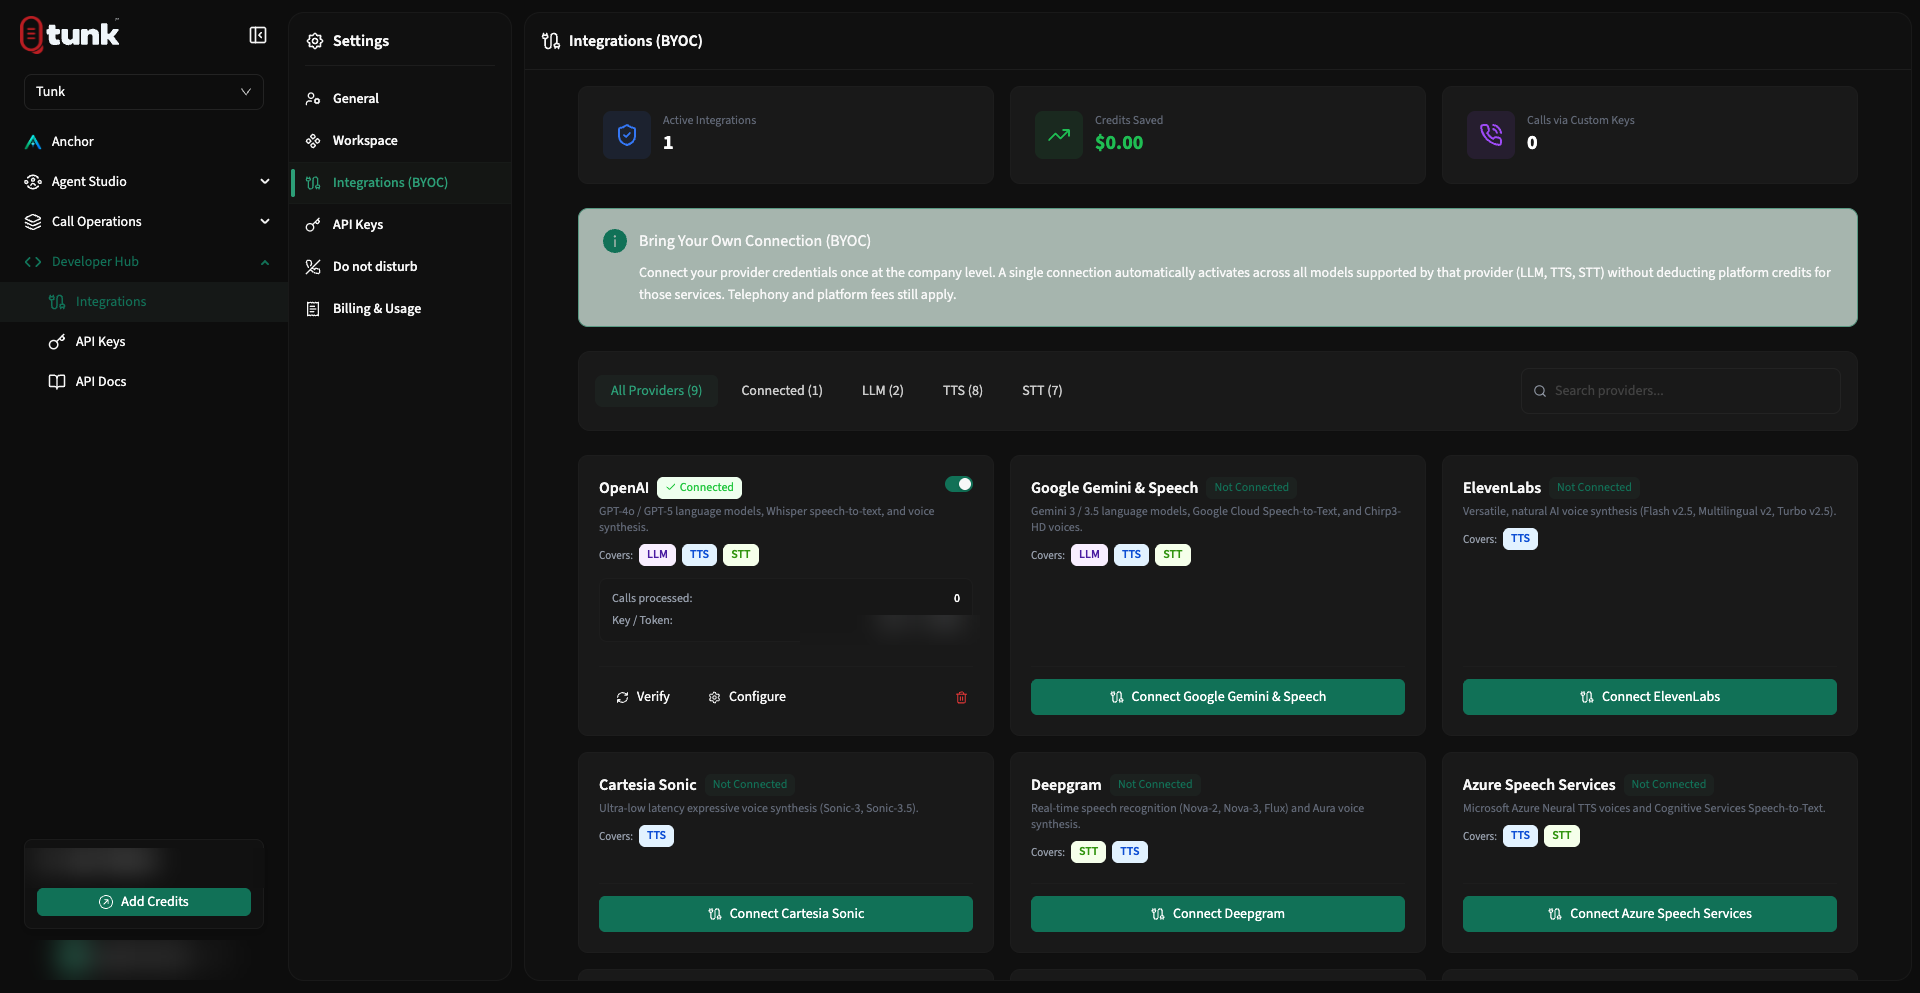
Task: Click the Add Credits button
Action: 144,902
